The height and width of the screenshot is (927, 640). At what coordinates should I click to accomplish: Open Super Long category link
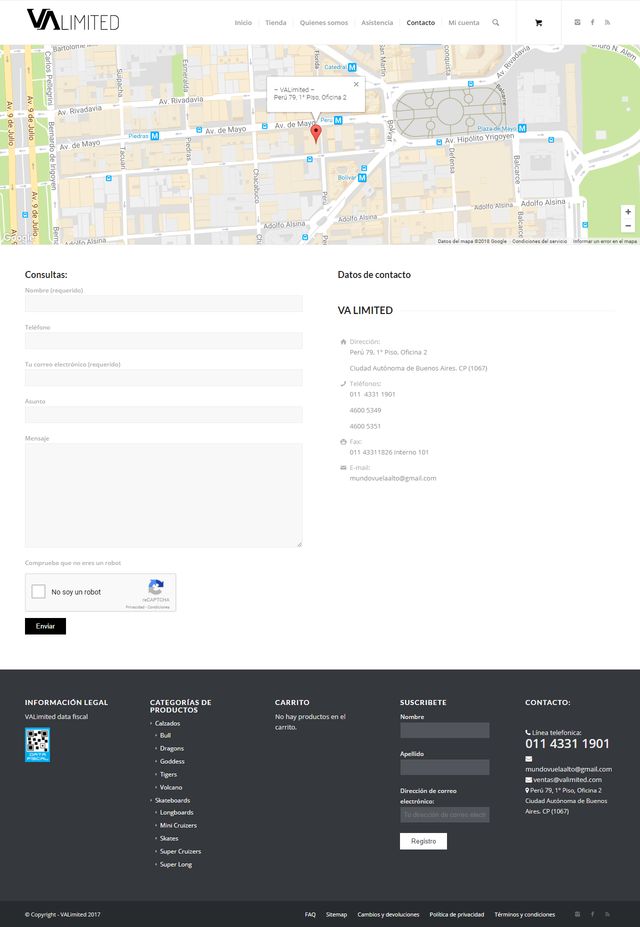tap(176, 864)
